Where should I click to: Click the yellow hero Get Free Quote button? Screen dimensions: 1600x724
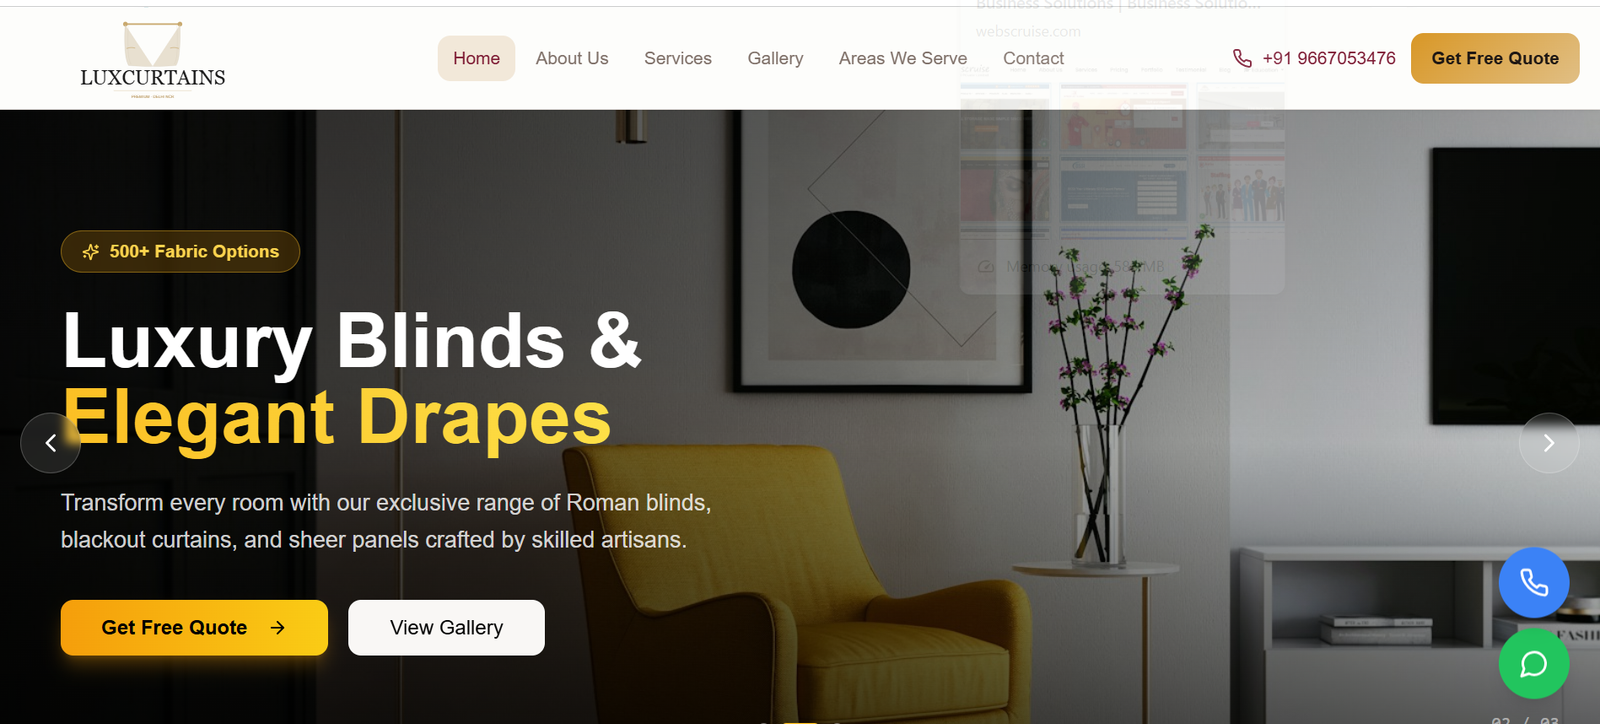pos(194,628)
